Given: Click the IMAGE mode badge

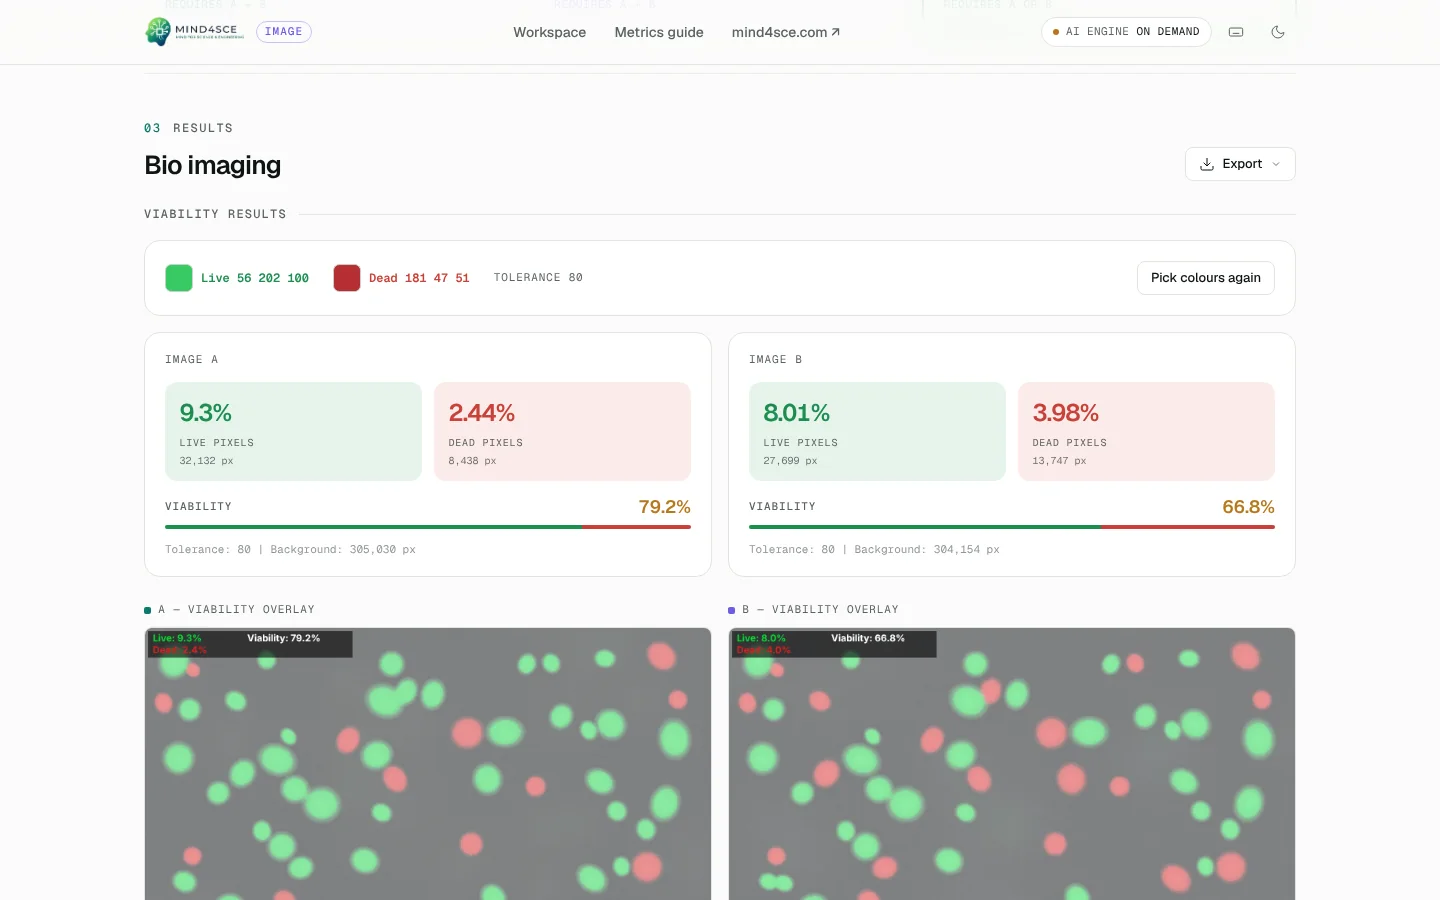Looking at the screenshot, I should tap(284, 32).
